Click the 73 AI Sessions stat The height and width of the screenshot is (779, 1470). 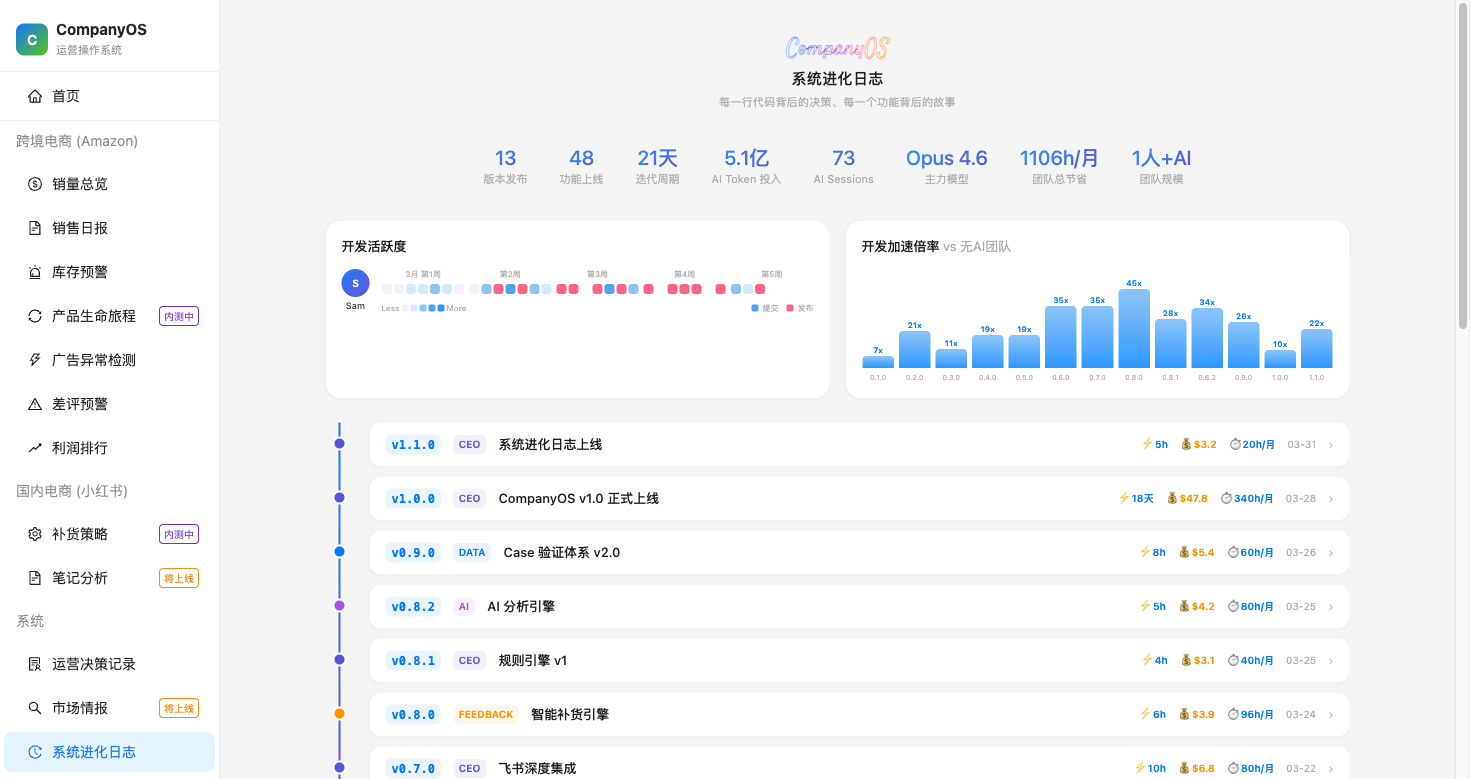[843, 166]
